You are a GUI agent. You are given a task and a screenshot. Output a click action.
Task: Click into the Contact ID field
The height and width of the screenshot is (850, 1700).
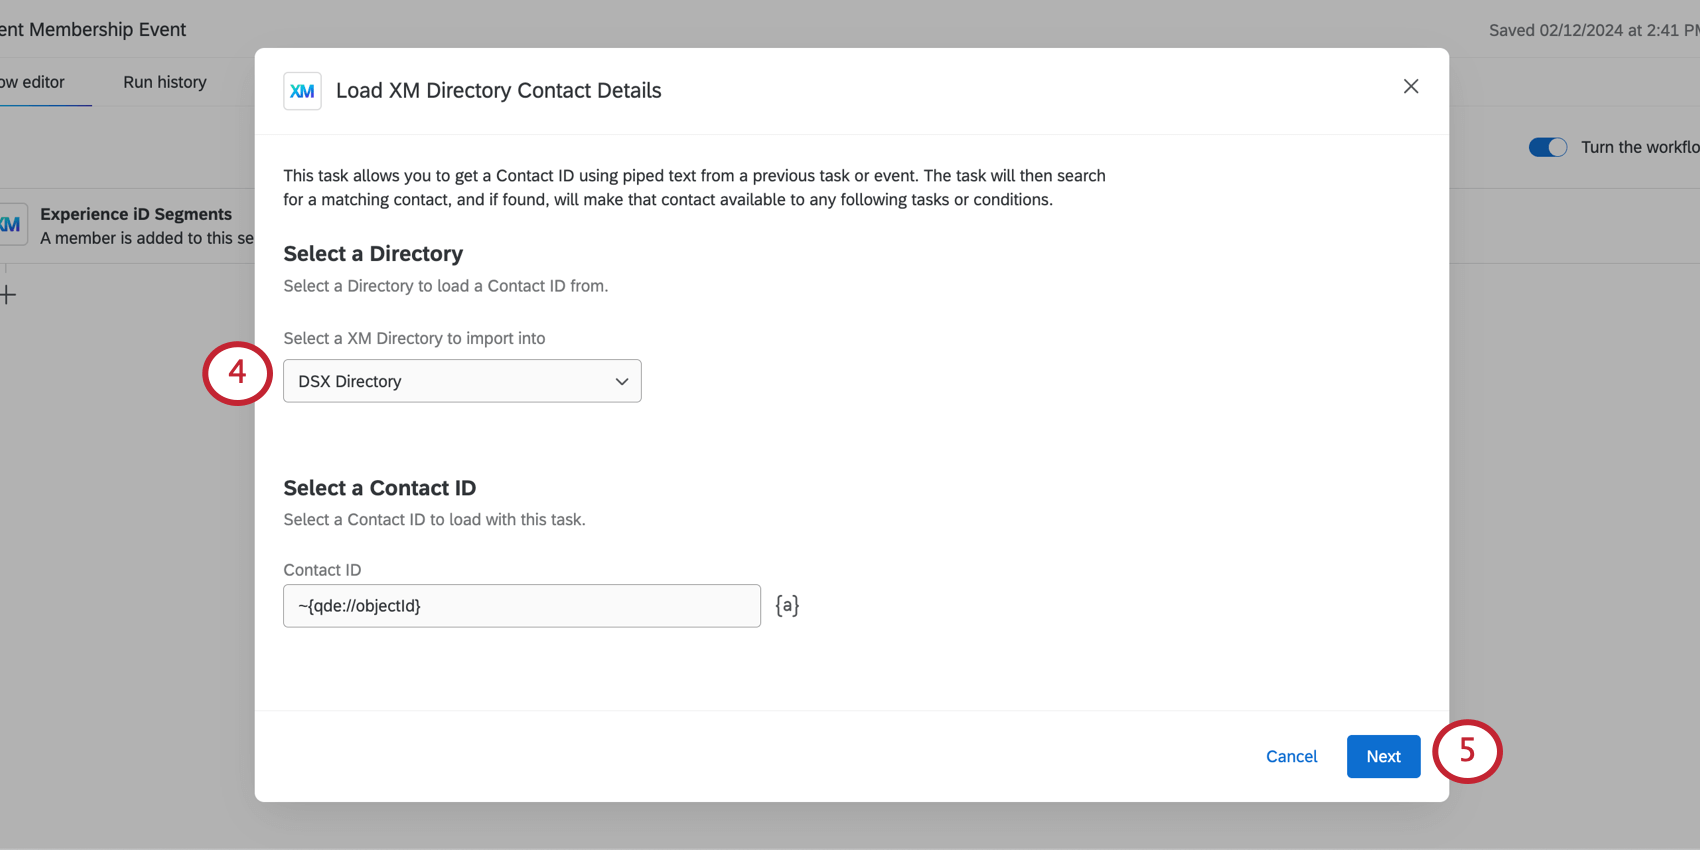[x=522, y=606]
